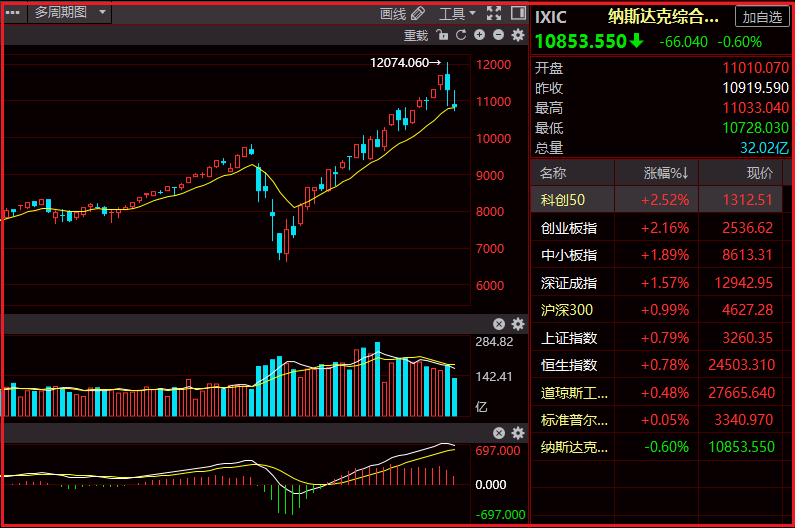Click the 加自选 add to watchlist button
Screen dimensions: 795x528
pos(762,17)
